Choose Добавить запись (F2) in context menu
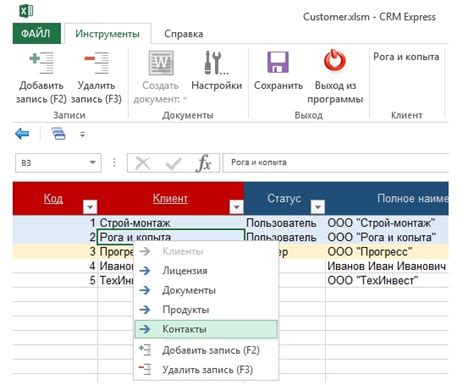The height and width of the screenshot is (385, 474). coord(206,350)
